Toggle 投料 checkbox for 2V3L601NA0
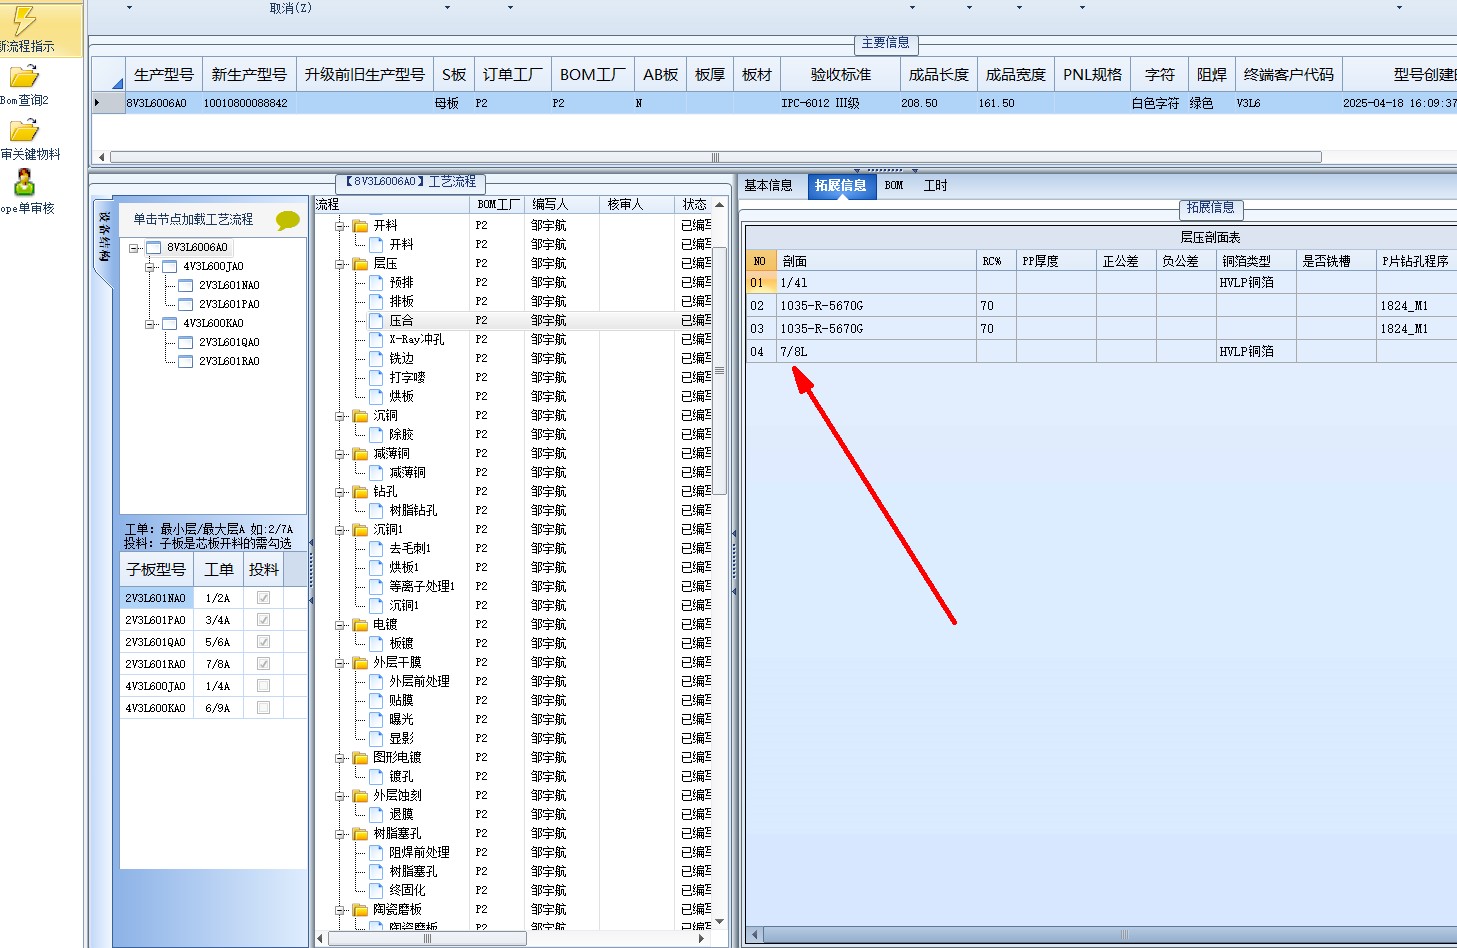 [x=263, y=598]
